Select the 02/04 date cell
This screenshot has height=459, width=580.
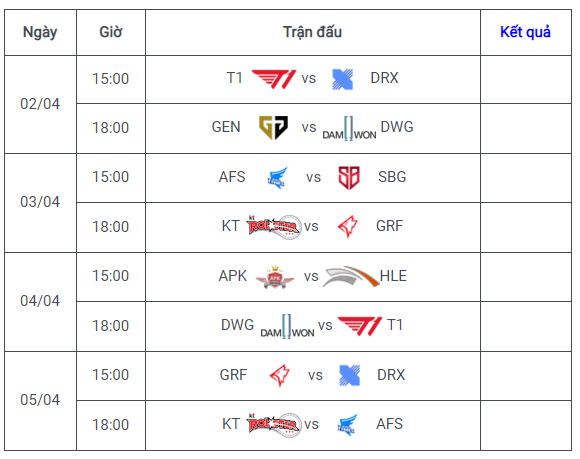(40, 104)
